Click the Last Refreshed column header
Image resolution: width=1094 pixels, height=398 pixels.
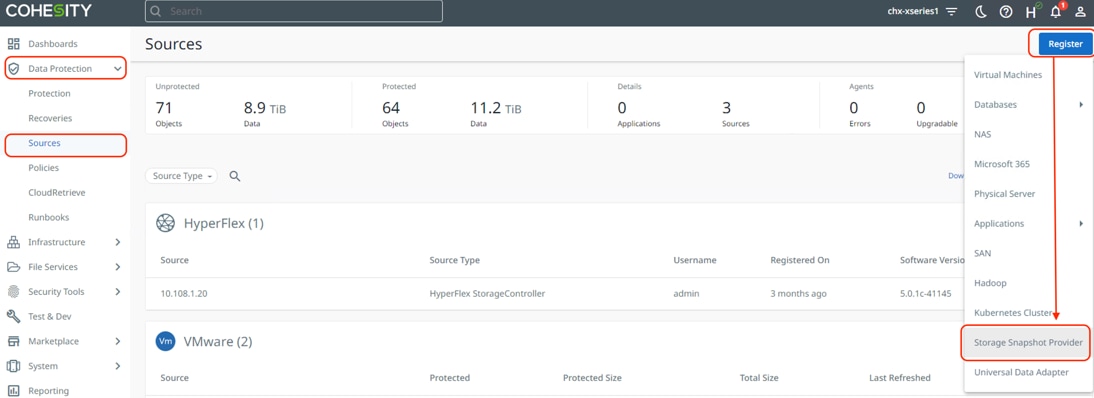coord(900,378)
